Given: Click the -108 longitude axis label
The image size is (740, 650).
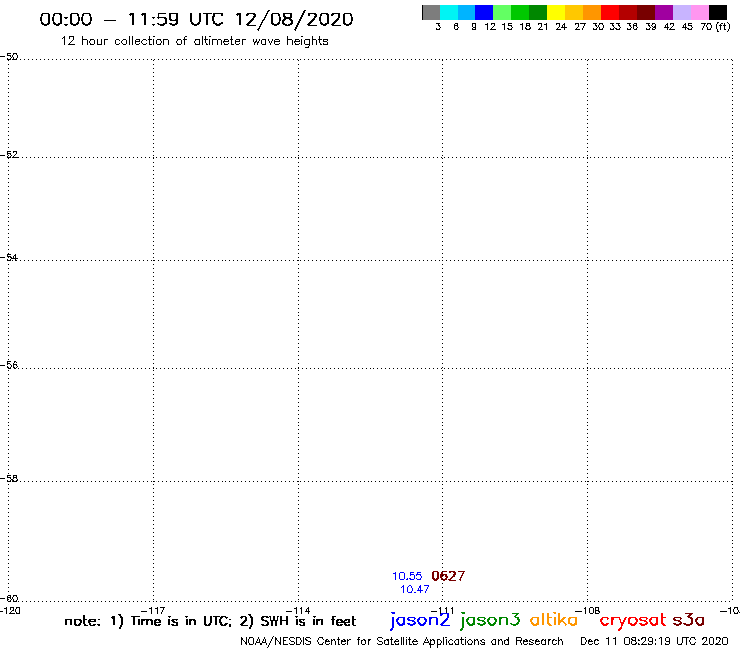Looking at the screenshot, I should (x=588, y=610).
